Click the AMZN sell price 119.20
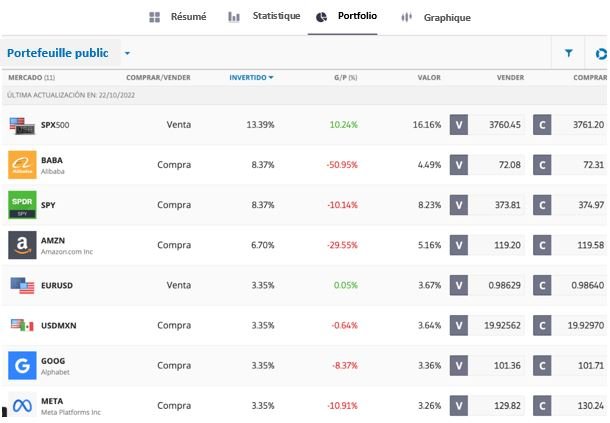Image resolution: width=610 pixels, height=423 pixels. [507, 245]
